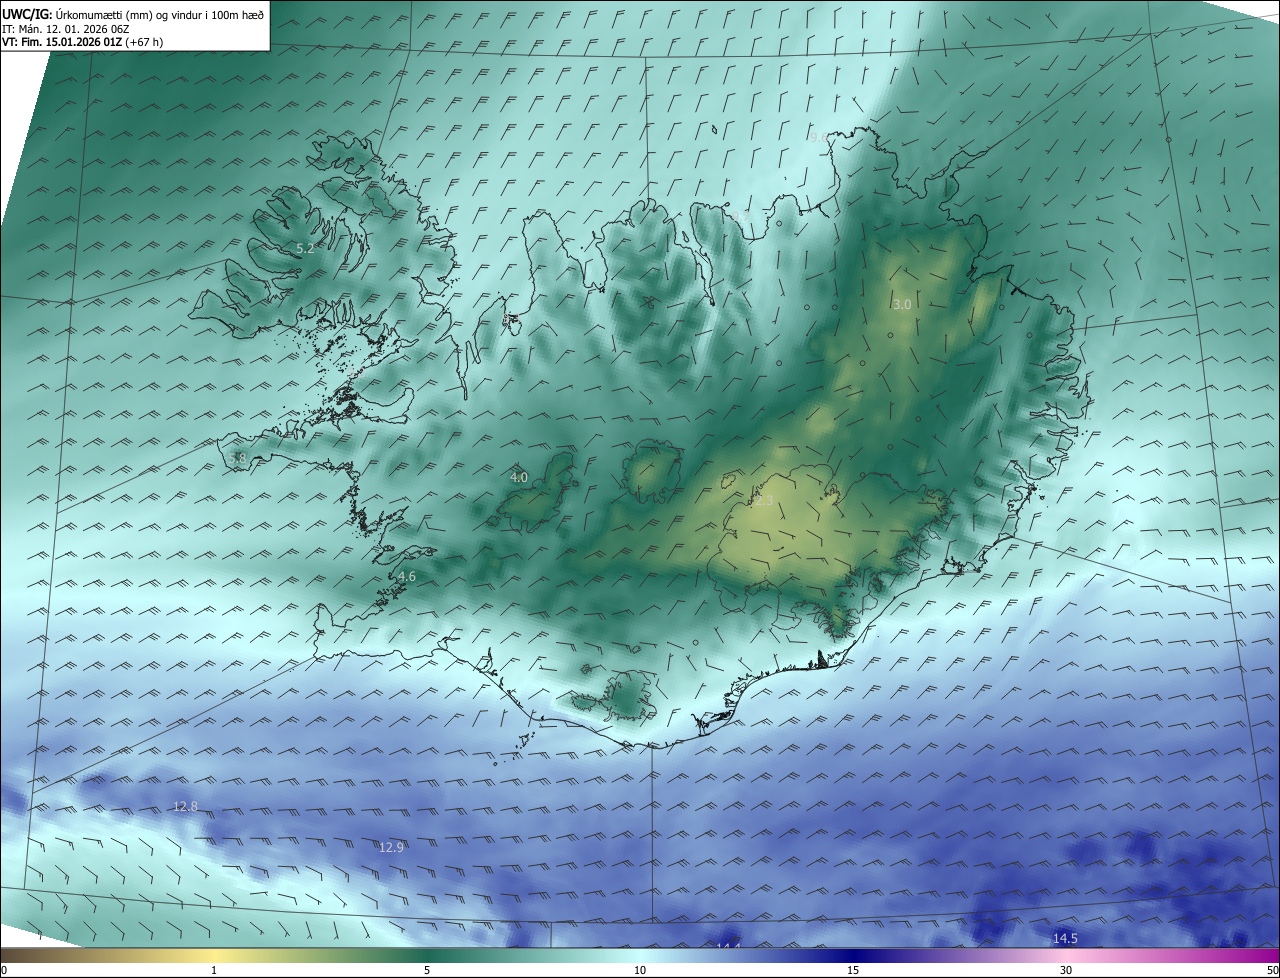
Task: Click the valid time 'VT: Fim. 15.01.2026 01Z (+67 h)'
Action: tap(82, 42)
